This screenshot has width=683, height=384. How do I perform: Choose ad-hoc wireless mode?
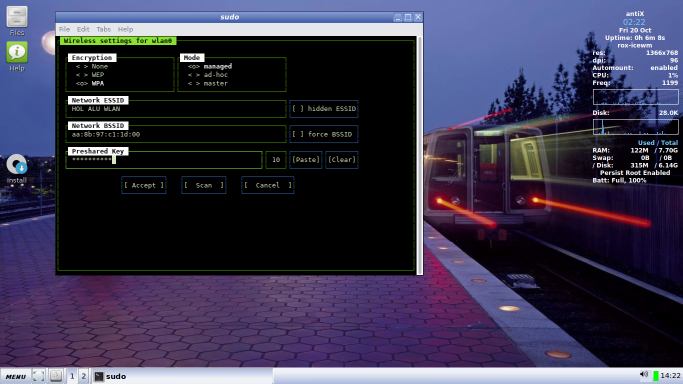(x=208, y=75)
